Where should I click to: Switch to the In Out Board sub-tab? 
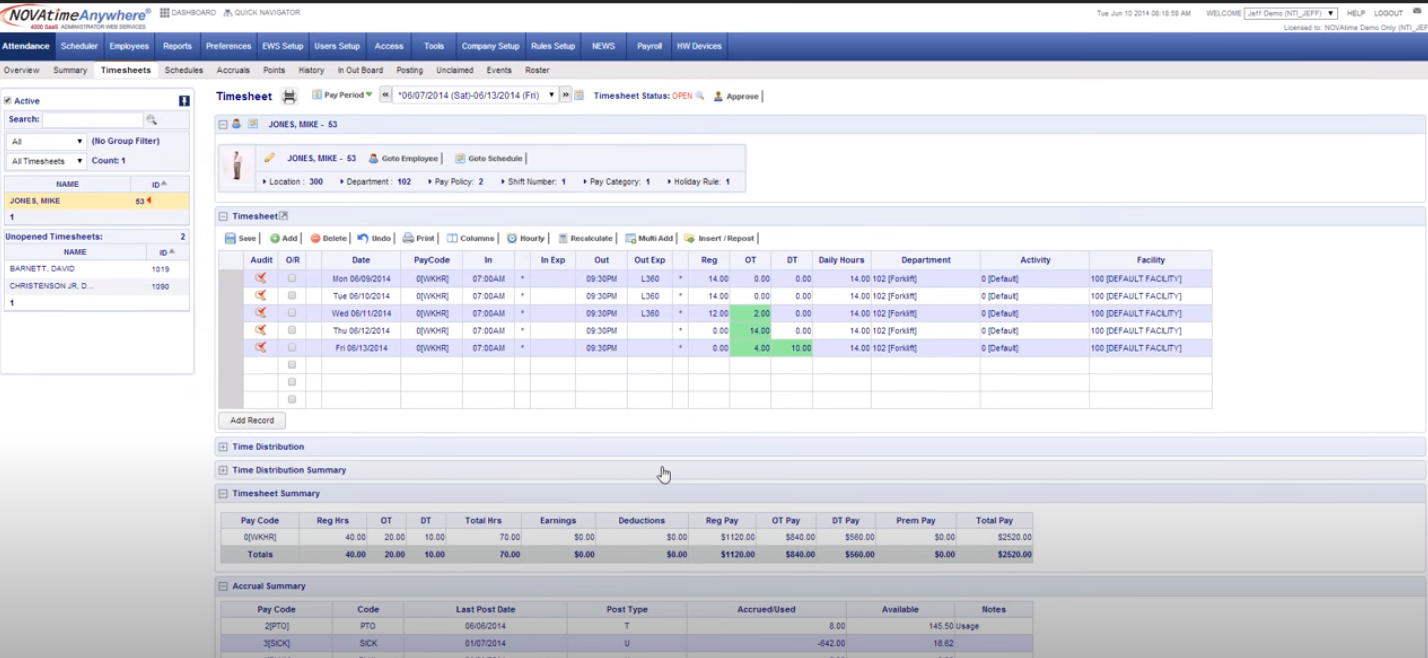[x=360, y=70]
